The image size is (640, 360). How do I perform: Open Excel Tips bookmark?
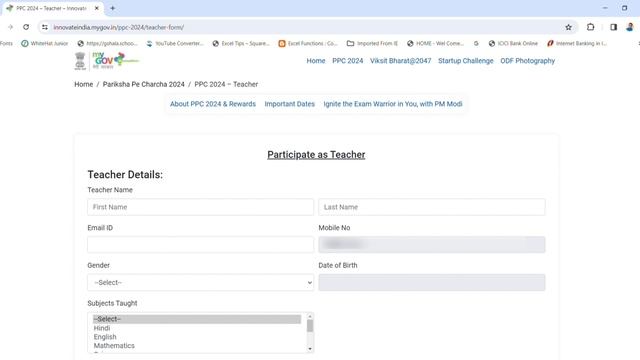[241, 43]
